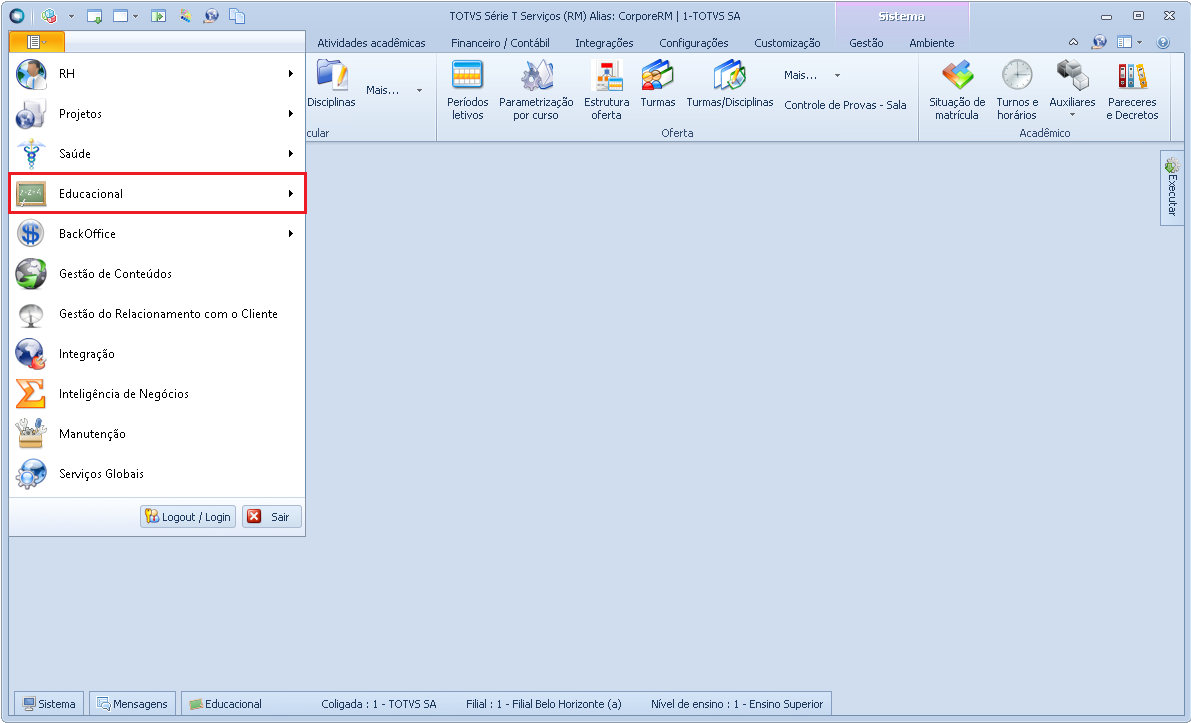The width and height of the screenshot is (1191, 723).
Task: Open Pareceres e Decretos binders icon
Action: tap(1132, 75)
